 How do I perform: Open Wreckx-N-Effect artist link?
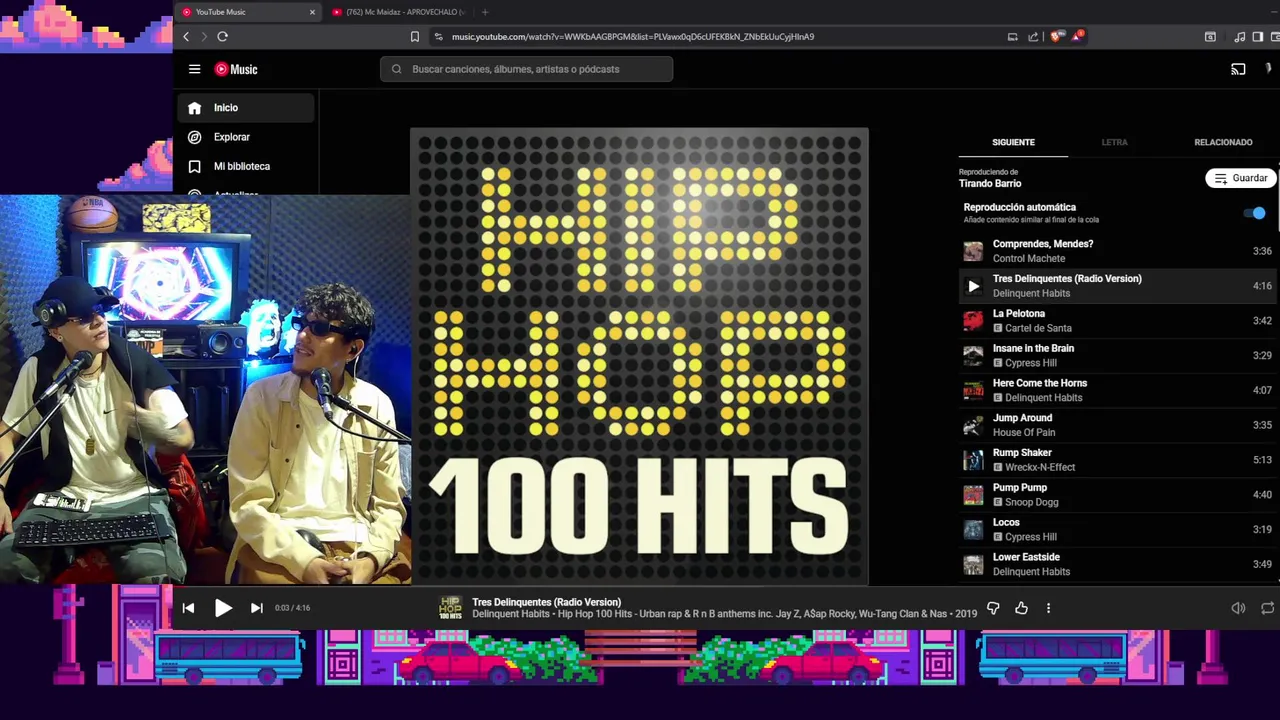coord(1040,467)
